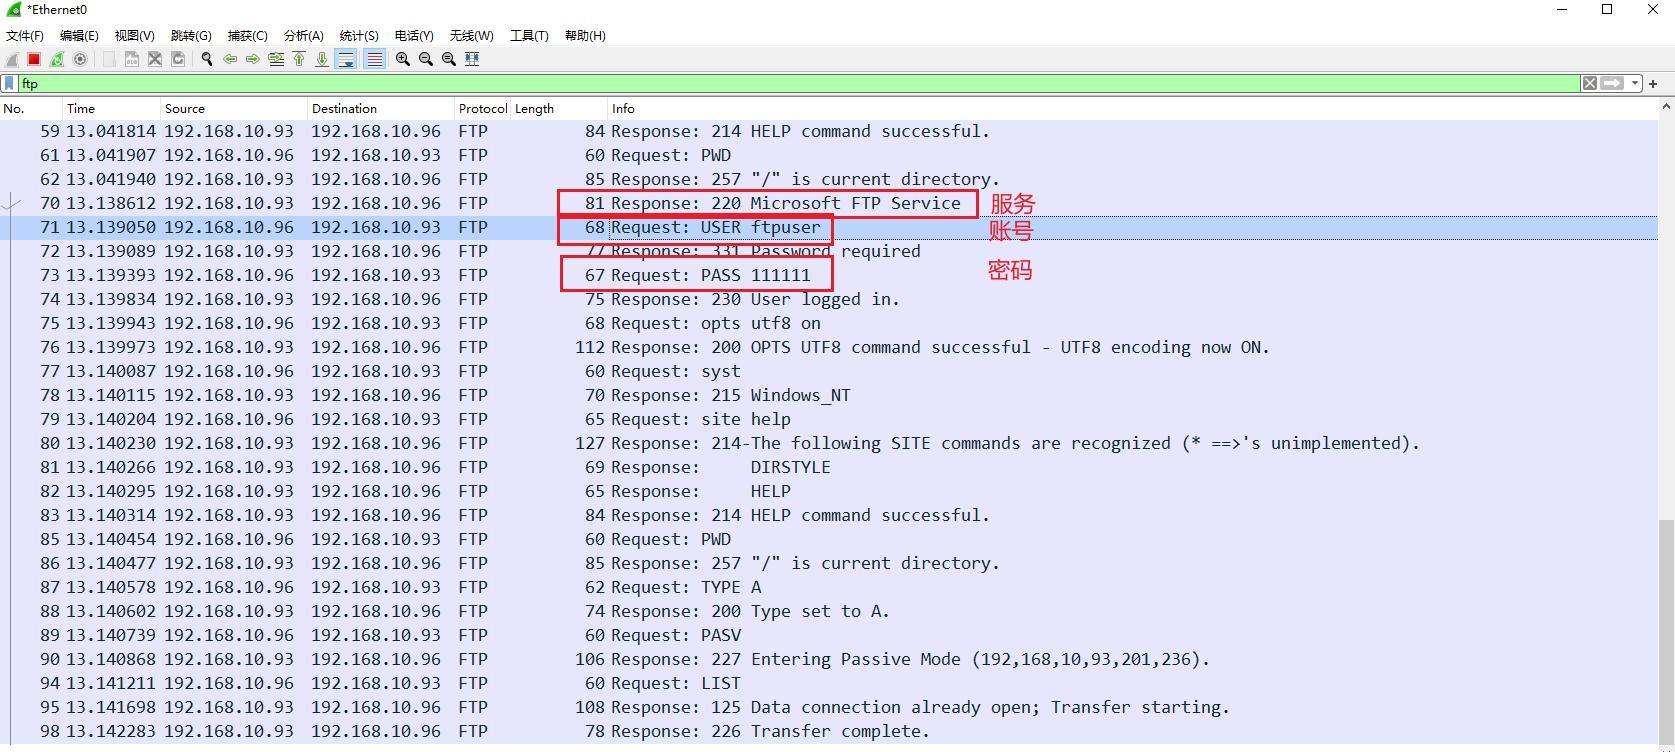1675x752 pixels.
Task: Open the 视图(V) menu
Action: pyautogui.click(x=134, y=35)
